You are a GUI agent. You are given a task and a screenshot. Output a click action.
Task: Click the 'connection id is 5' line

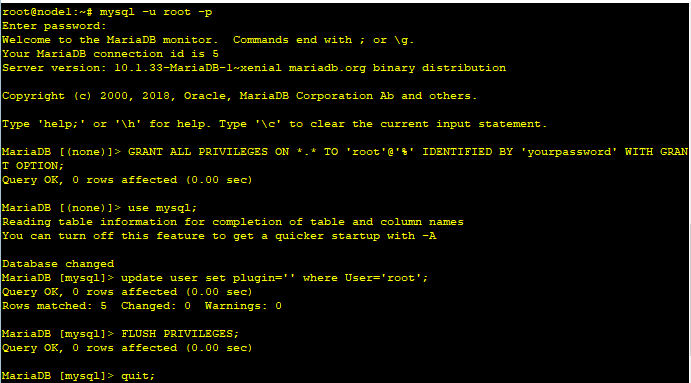click(110, 54)
